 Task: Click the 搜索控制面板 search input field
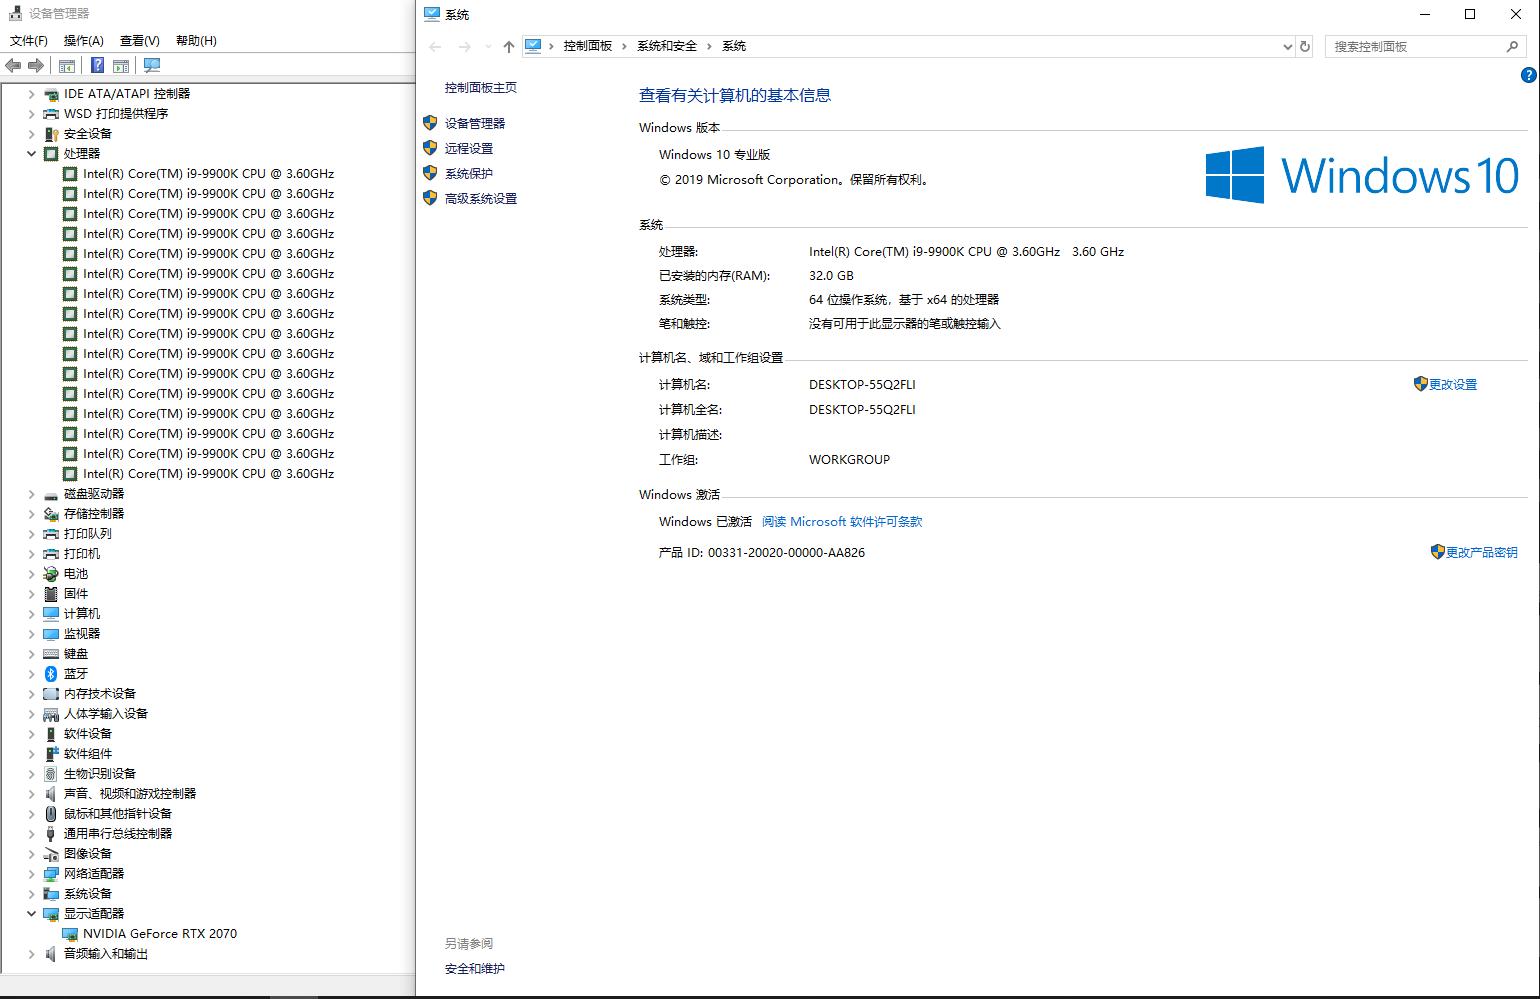point(1415,46)
